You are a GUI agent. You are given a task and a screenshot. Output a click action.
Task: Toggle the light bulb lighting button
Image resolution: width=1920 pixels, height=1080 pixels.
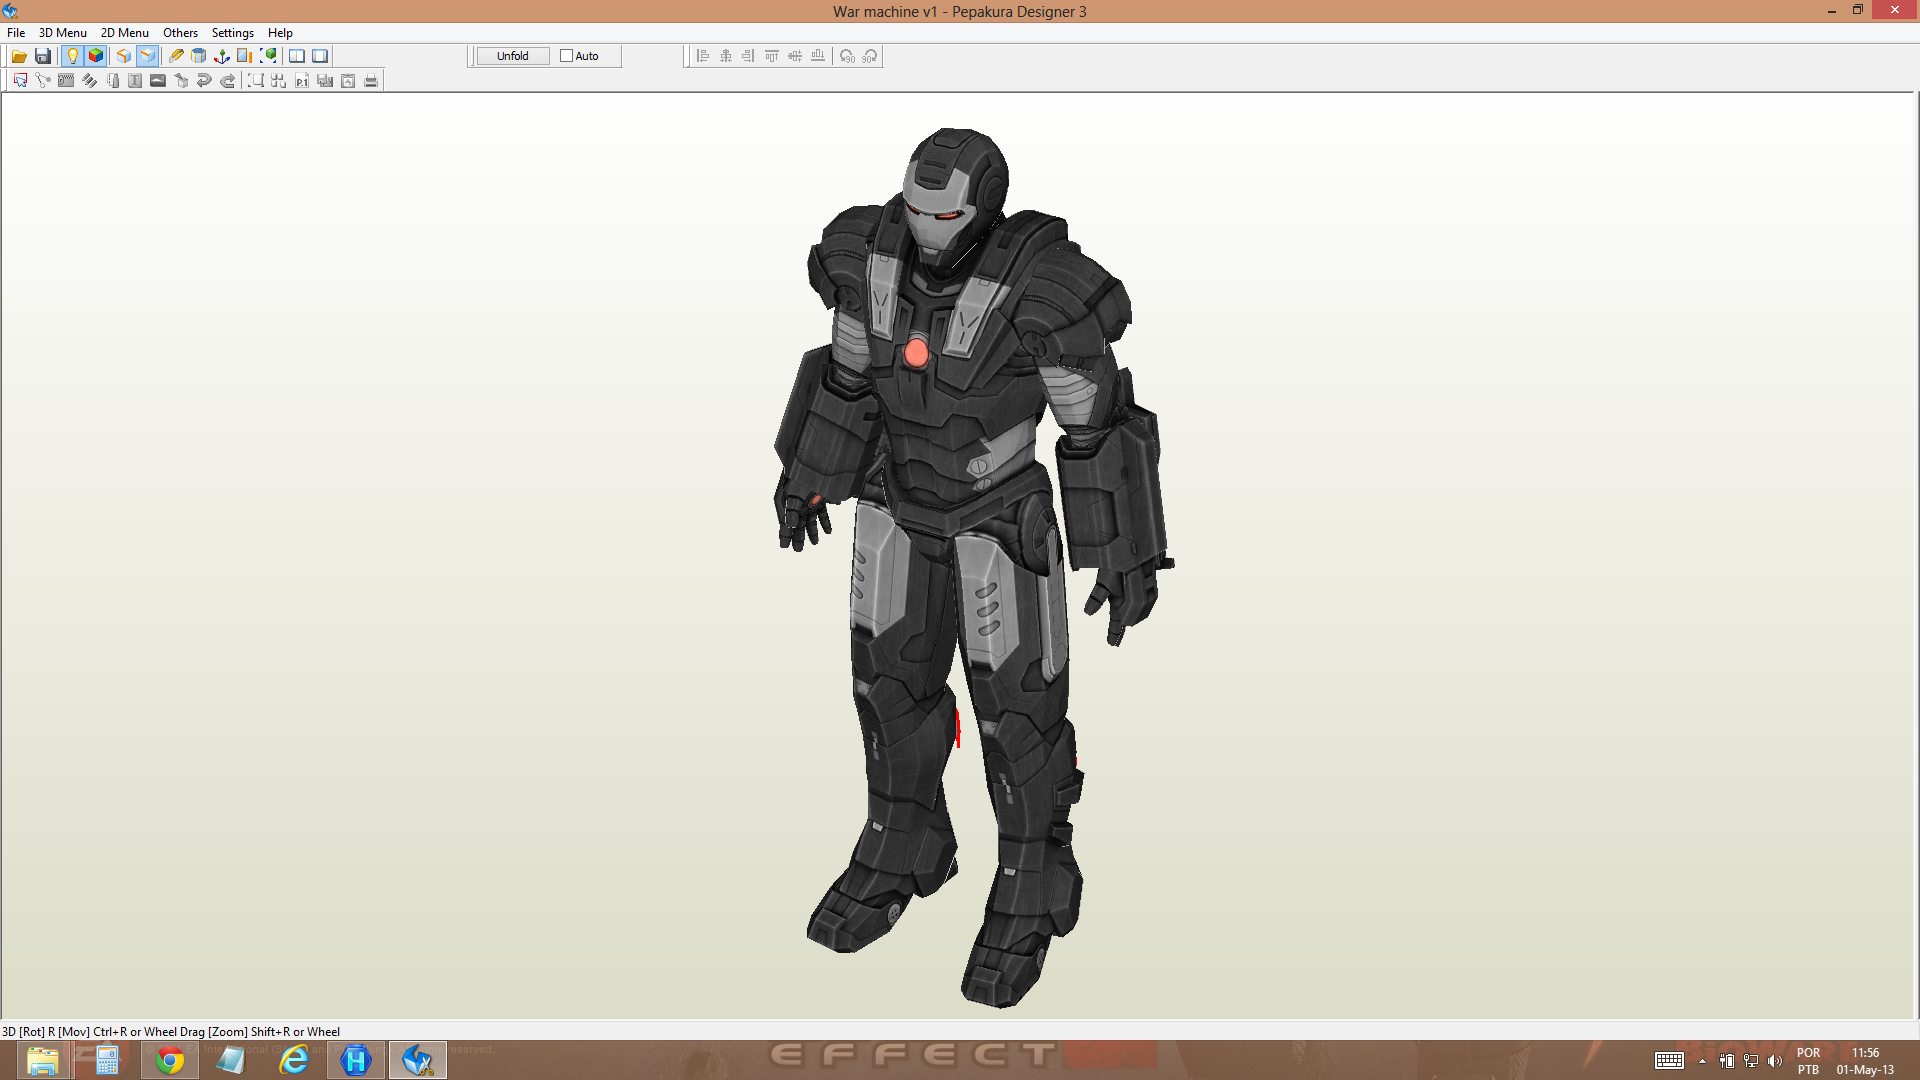click(x=72, y=56)
